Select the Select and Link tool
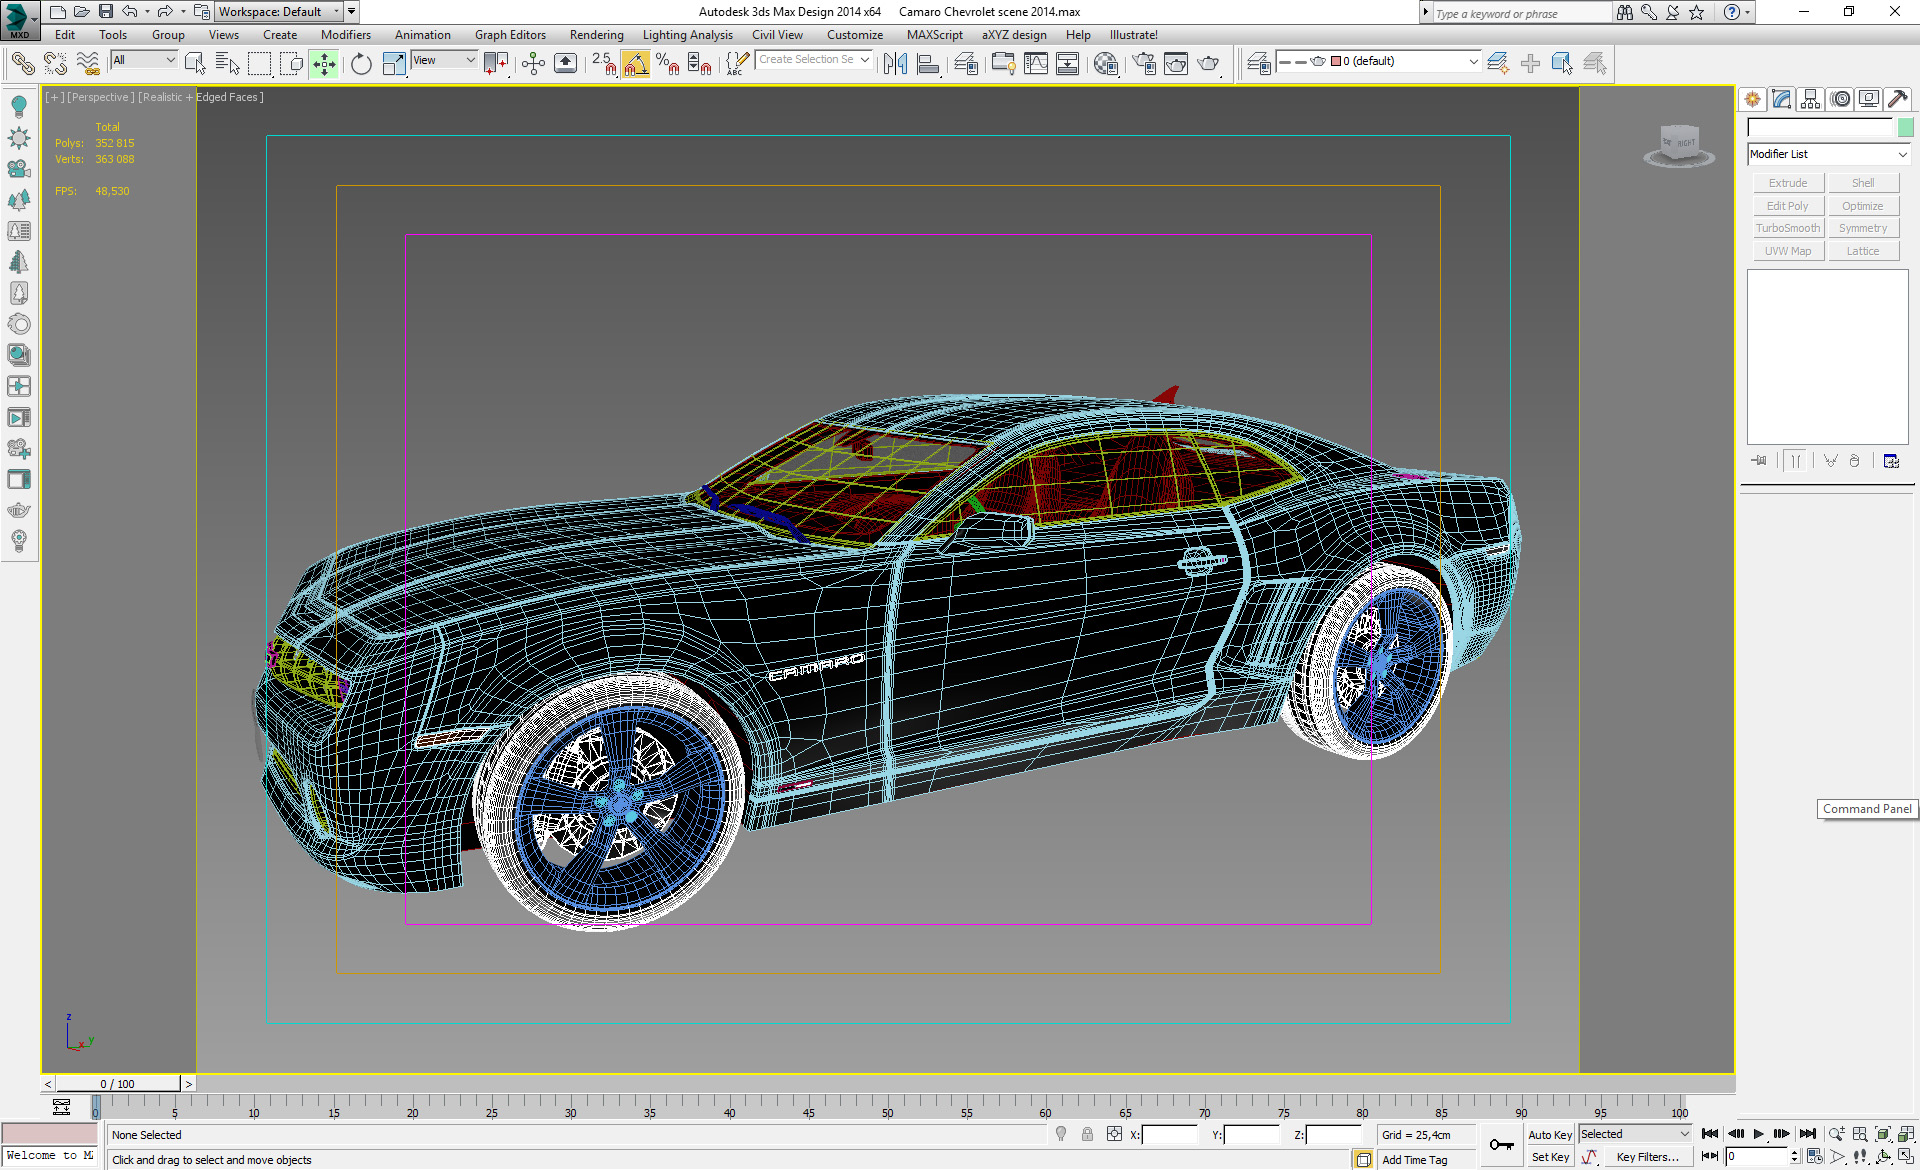The width and height of the screenshot is (1920, 1170). 22,64
